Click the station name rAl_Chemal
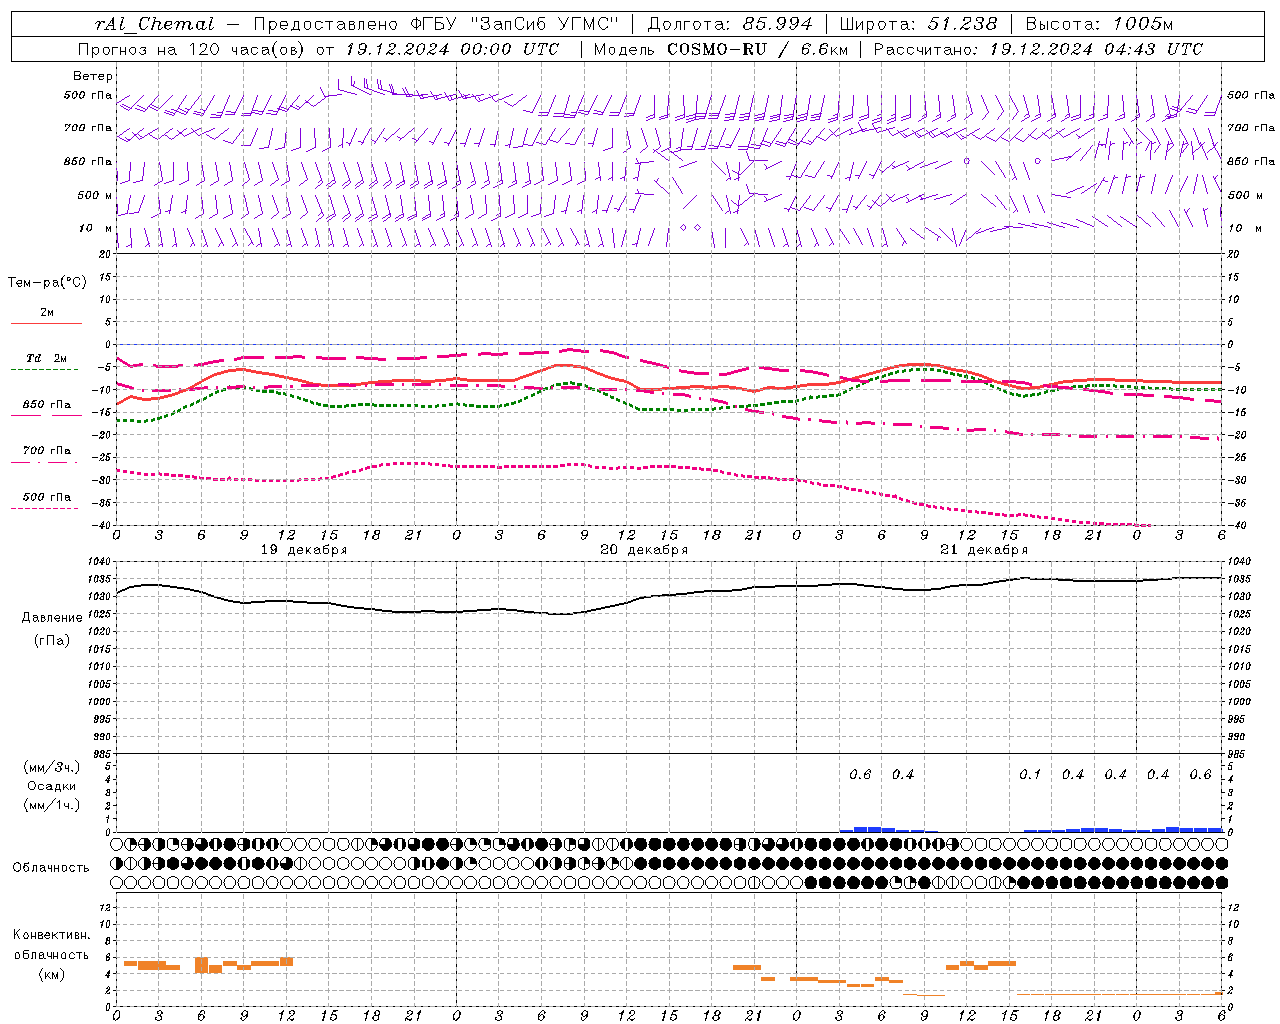1280x1024 pixels. click(x=153, y=24)
